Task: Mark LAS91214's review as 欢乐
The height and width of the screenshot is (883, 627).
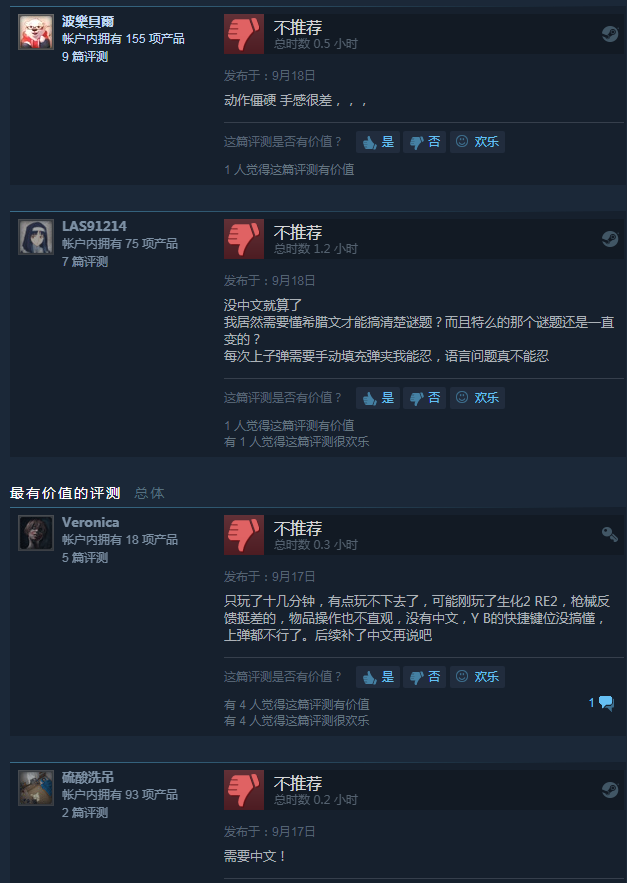Action: click(x=477, y=398)
